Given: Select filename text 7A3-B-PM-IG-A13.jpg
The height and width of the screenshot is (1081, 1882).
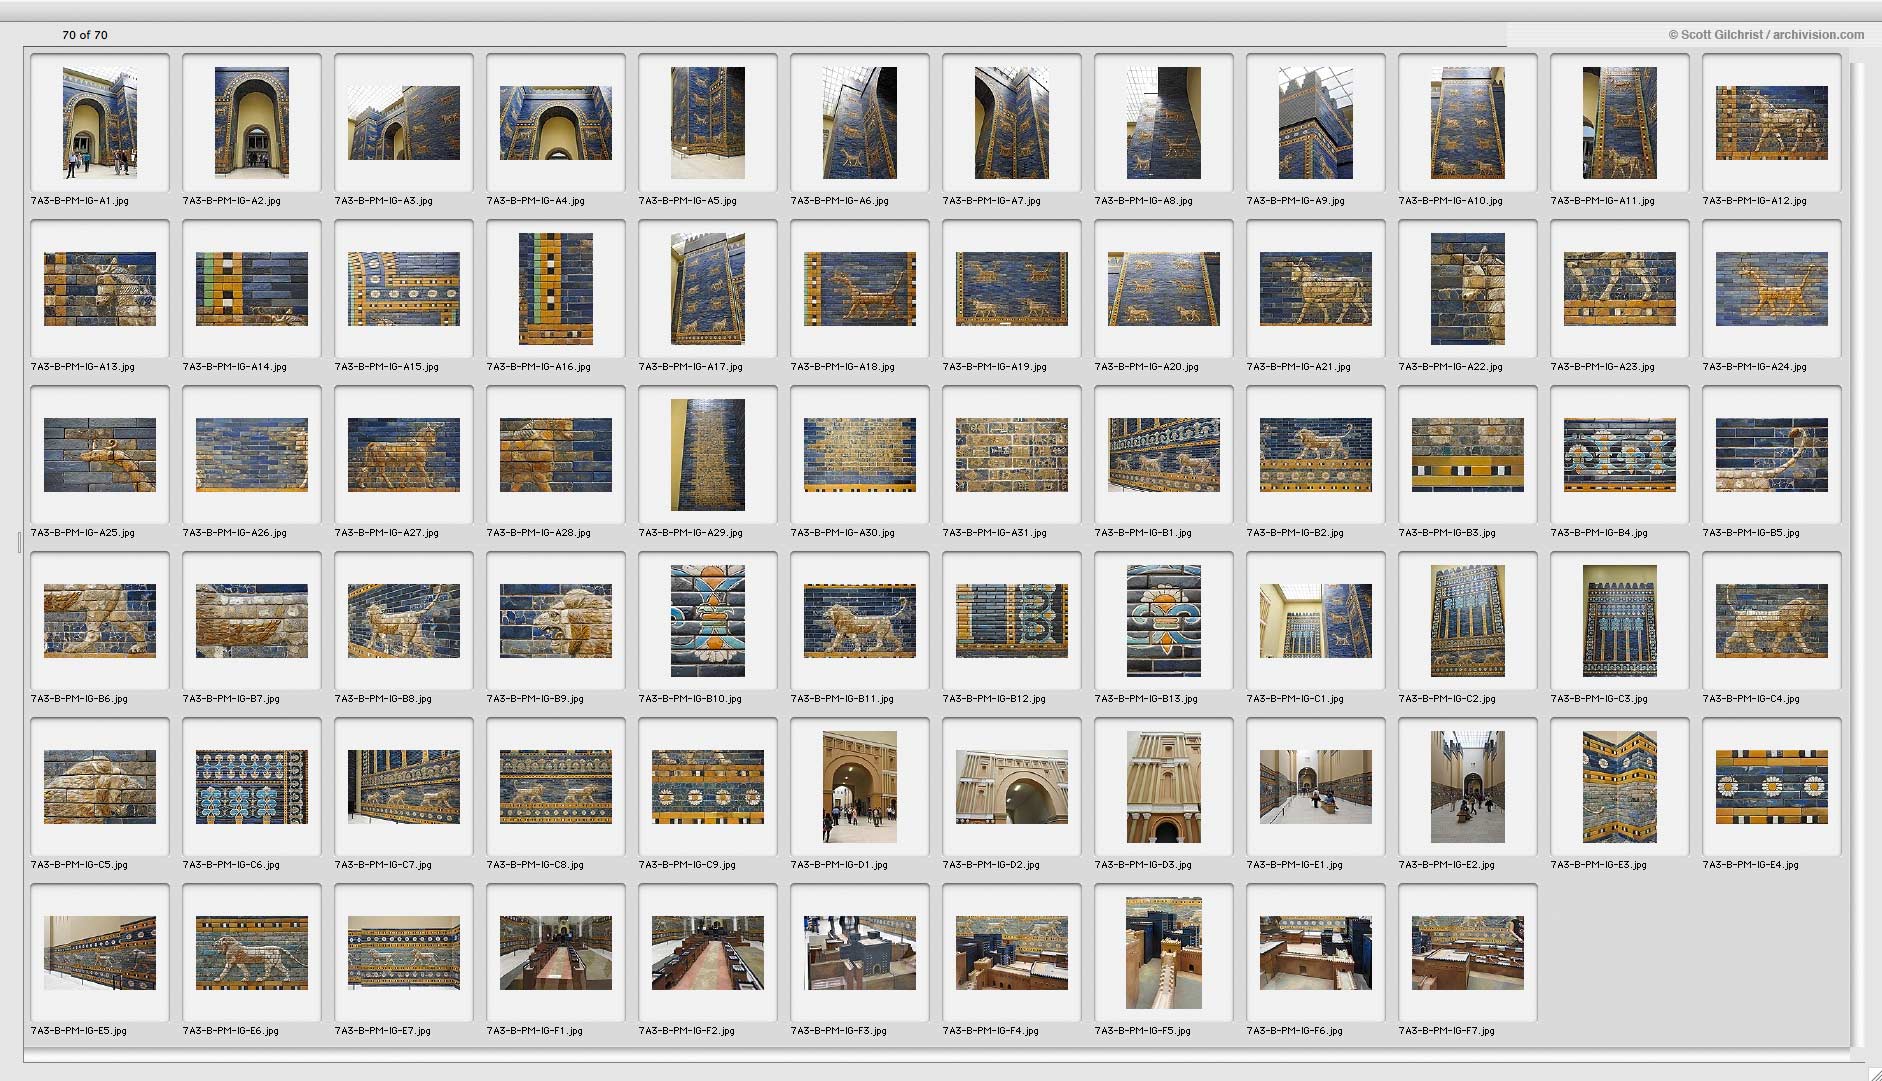Looking at the screenshot, I should pyautogui.click(x=82, y=367).
